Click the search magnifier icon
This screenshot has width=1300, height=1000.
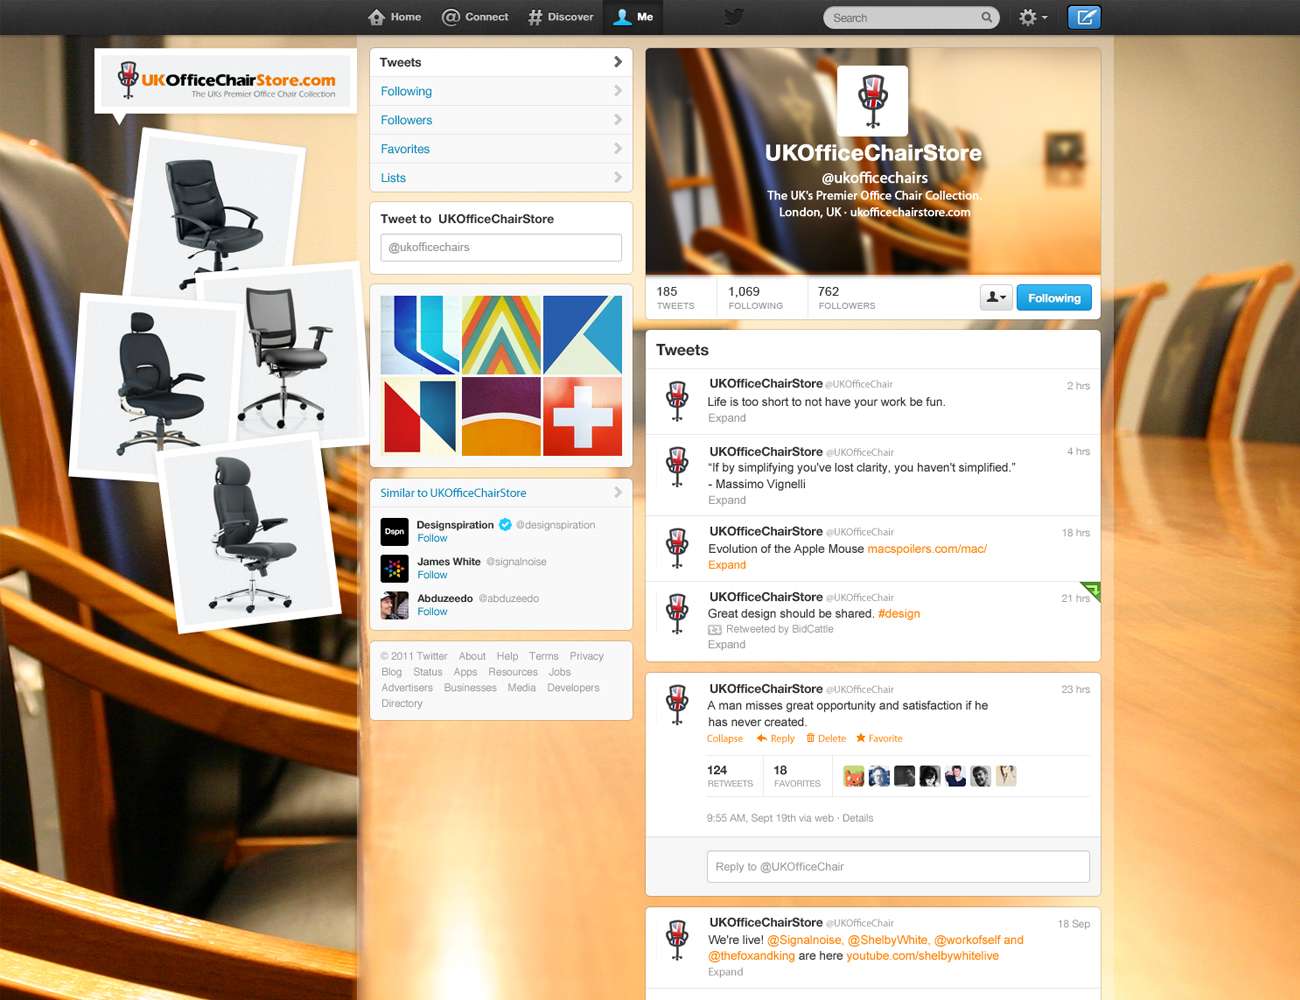987,17
